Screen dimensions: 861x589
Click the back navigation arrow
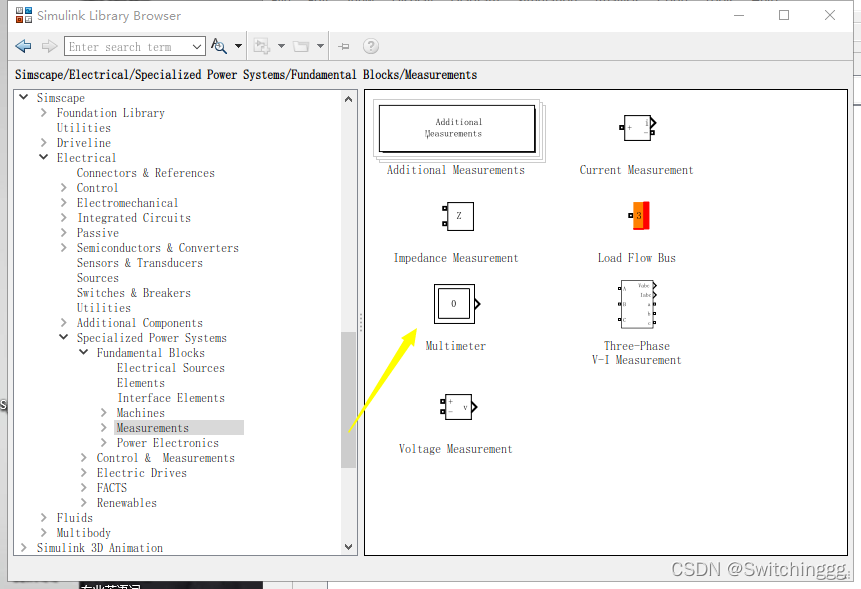(x=23, y=46)
